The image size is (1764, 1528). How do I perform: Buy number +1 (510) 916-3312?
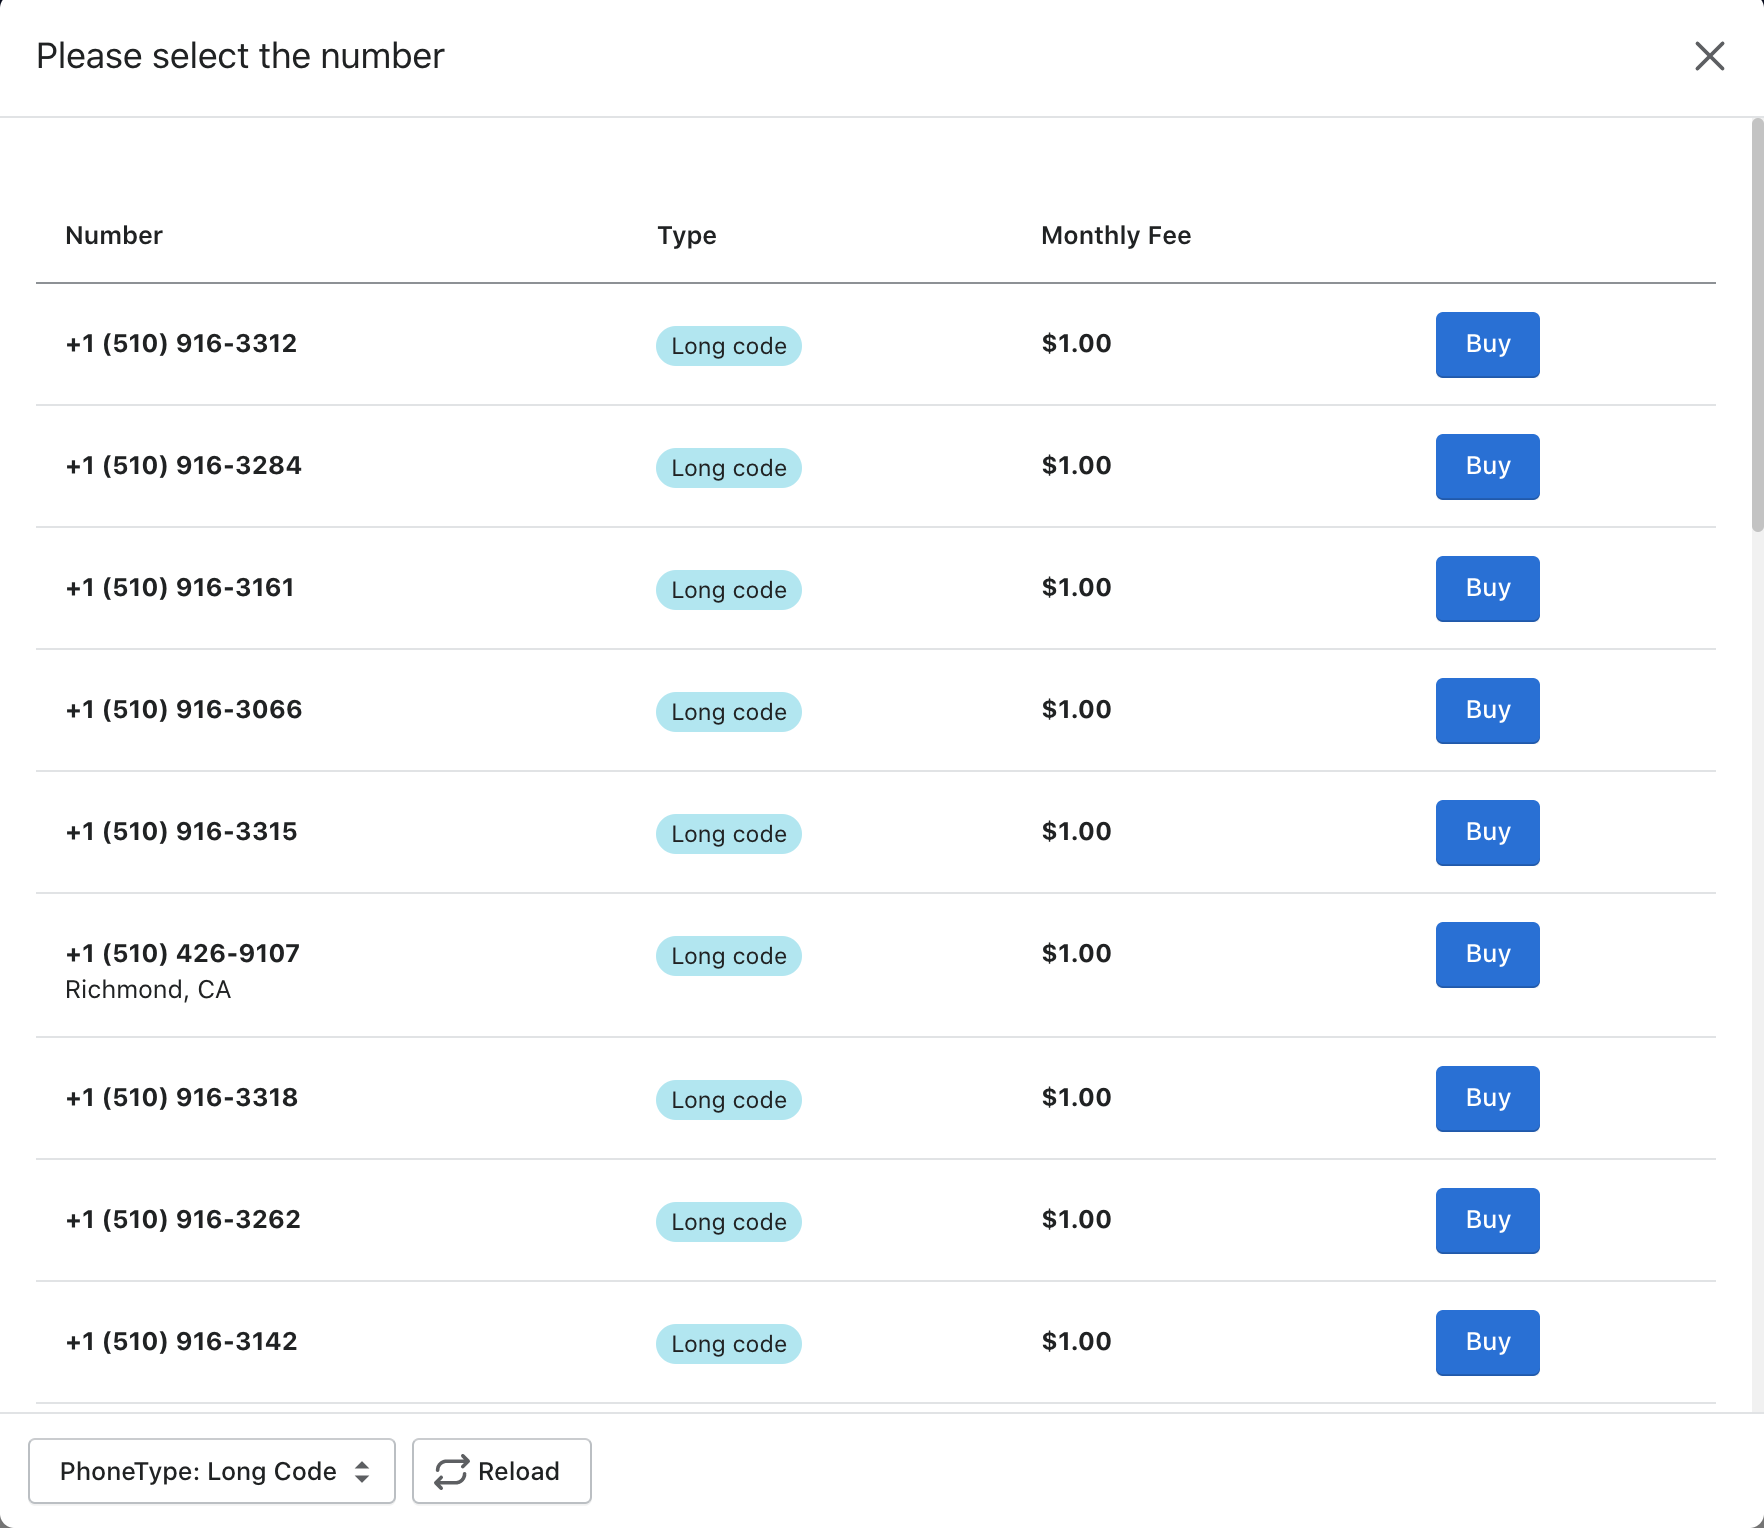pyautogui.click(x=1487, y=345)
